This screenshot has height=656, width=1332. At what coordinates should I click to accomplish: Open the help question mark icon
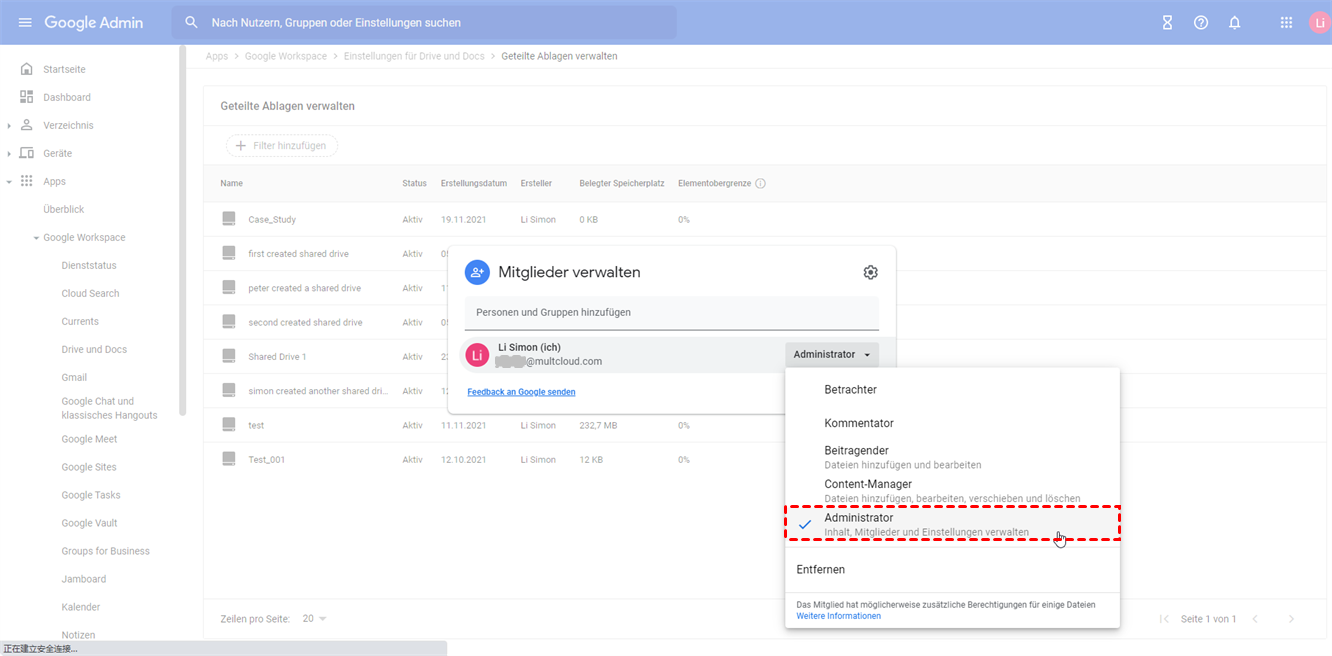coord(1201,23)
